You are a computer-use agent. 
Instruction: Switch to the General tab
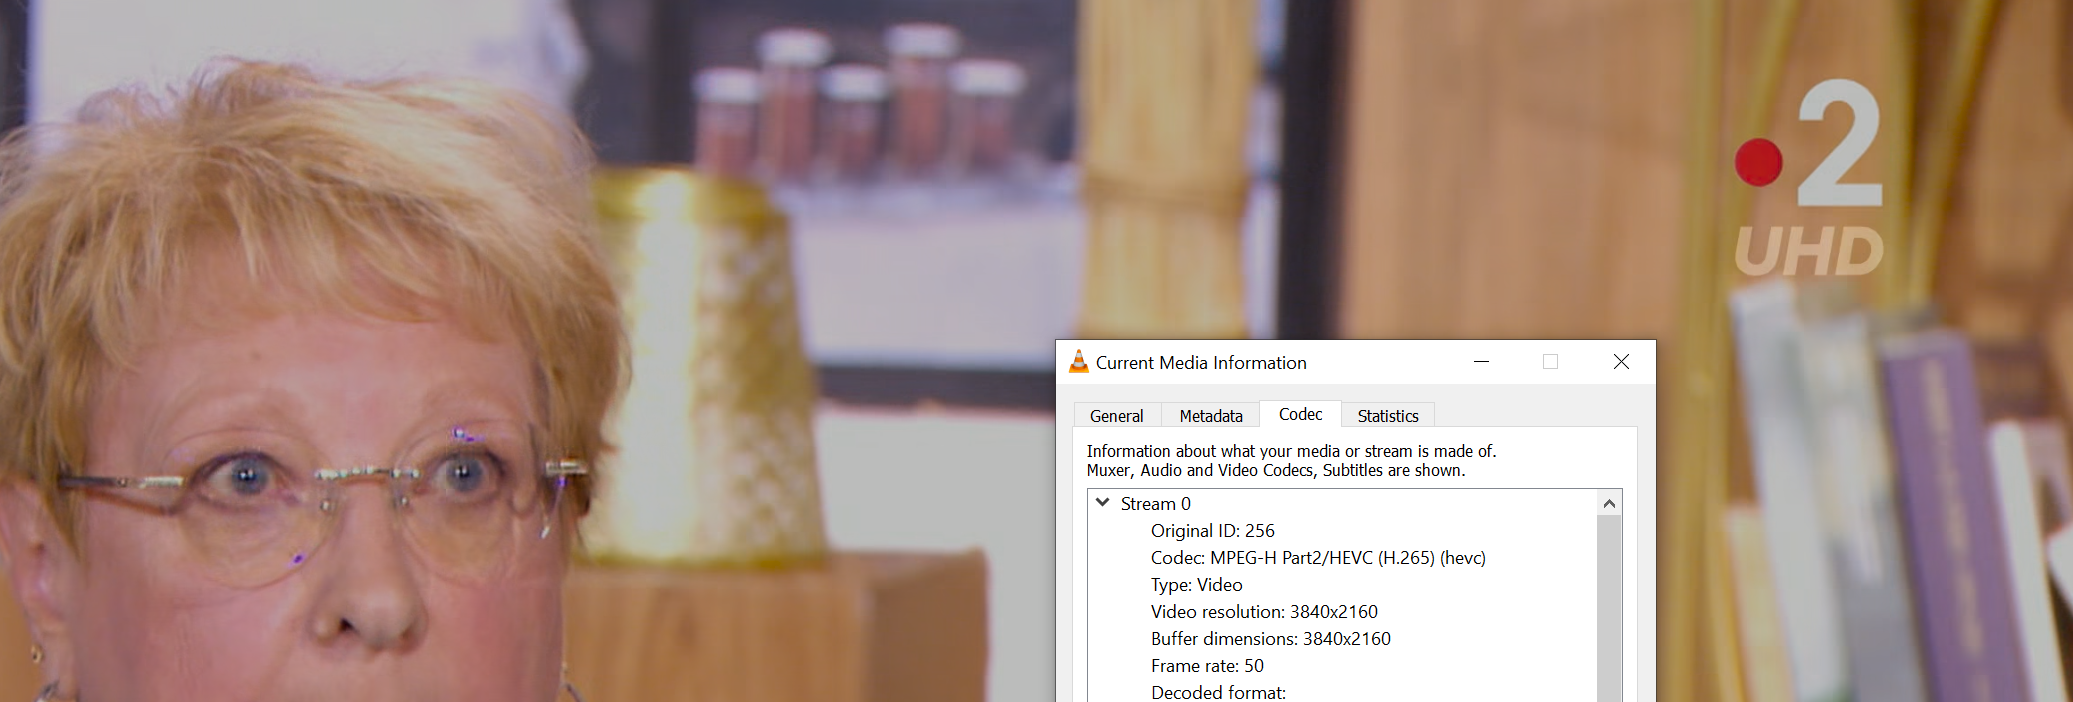click(1116, 416)
